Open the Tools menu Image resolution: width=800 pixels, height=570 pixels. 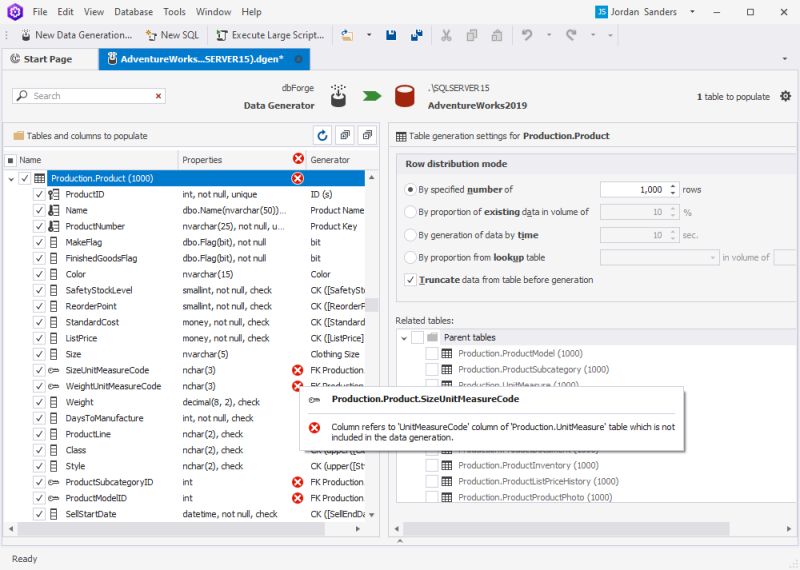[174, 12]
